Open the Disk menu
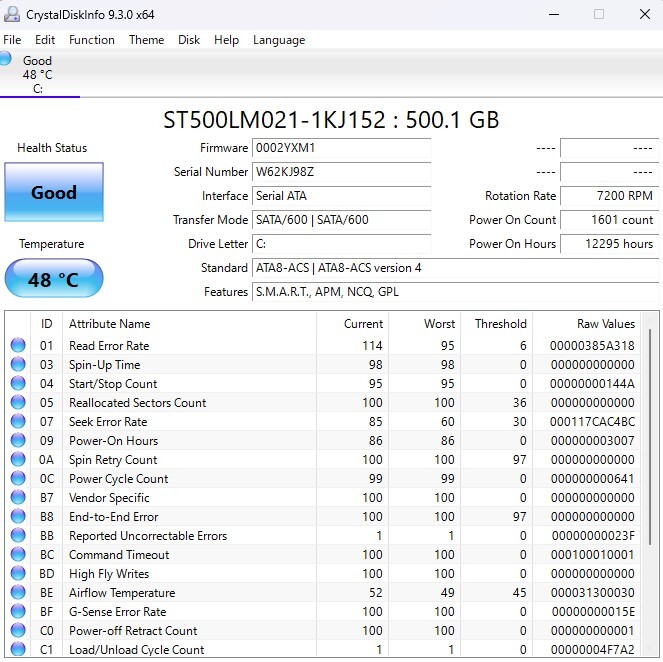The image size is (663, 662). (189, 40)
